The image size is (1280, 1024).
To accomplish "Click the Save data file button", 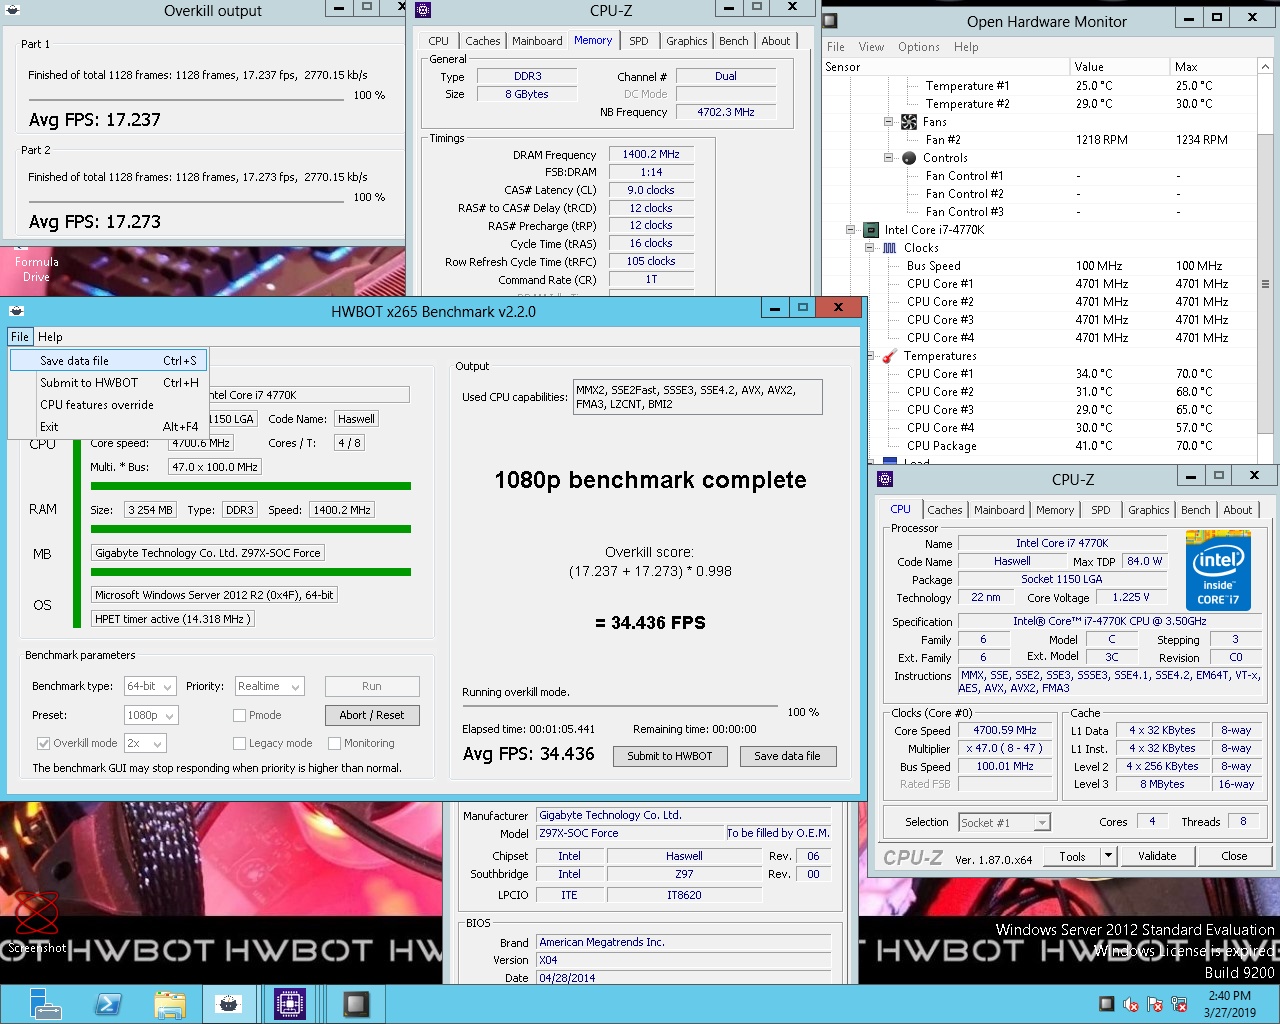I will tap(787, 756).
